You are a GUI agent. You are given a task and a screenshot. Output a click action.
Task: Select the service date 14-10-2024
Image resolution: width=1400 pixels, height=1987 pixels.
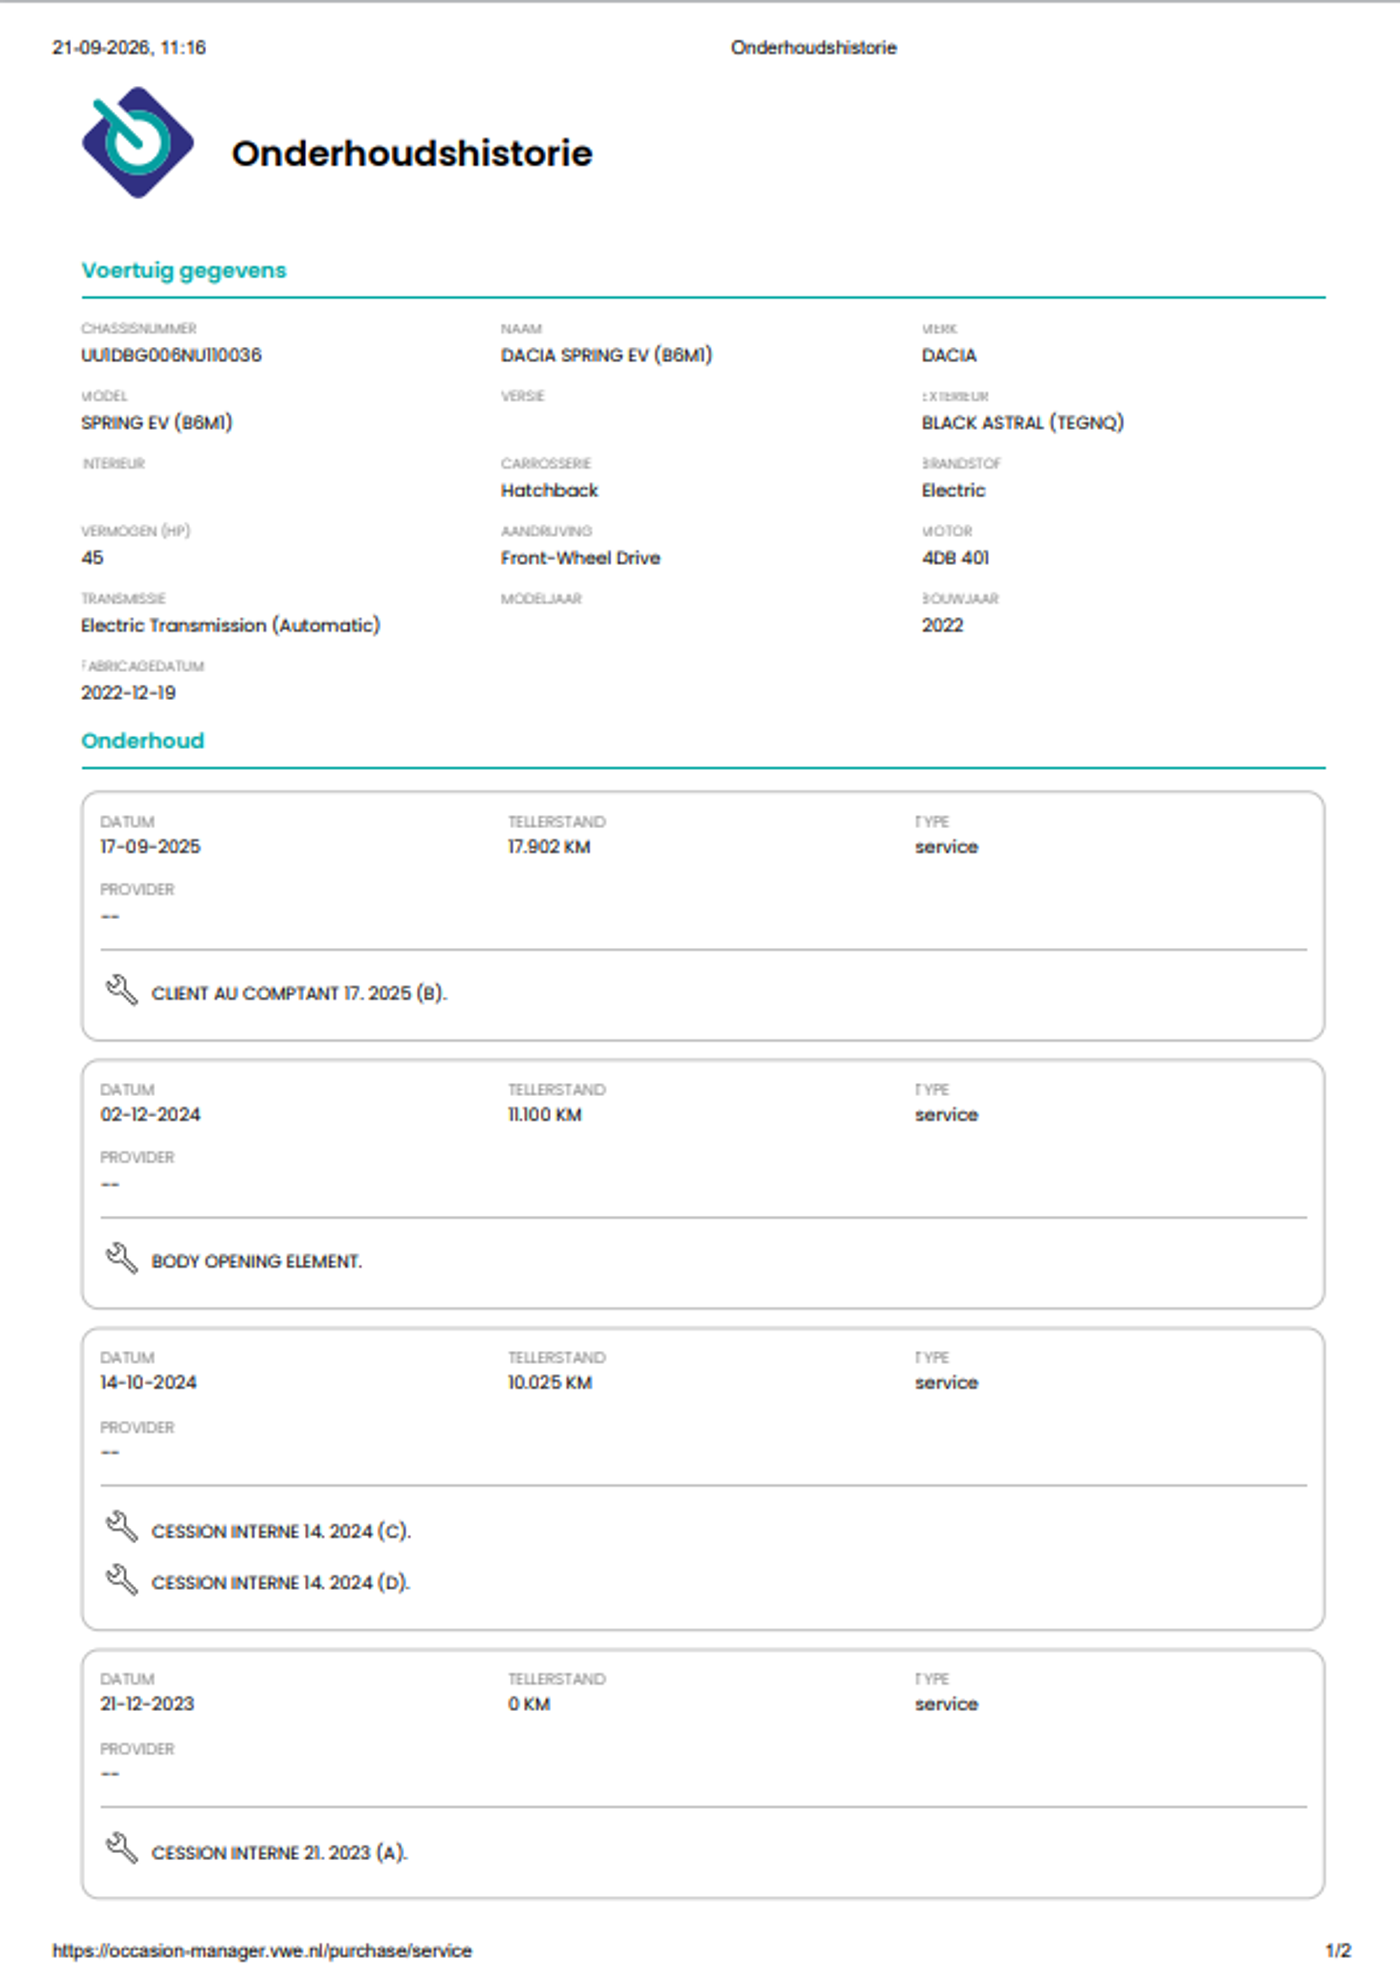click(148, 1383)
